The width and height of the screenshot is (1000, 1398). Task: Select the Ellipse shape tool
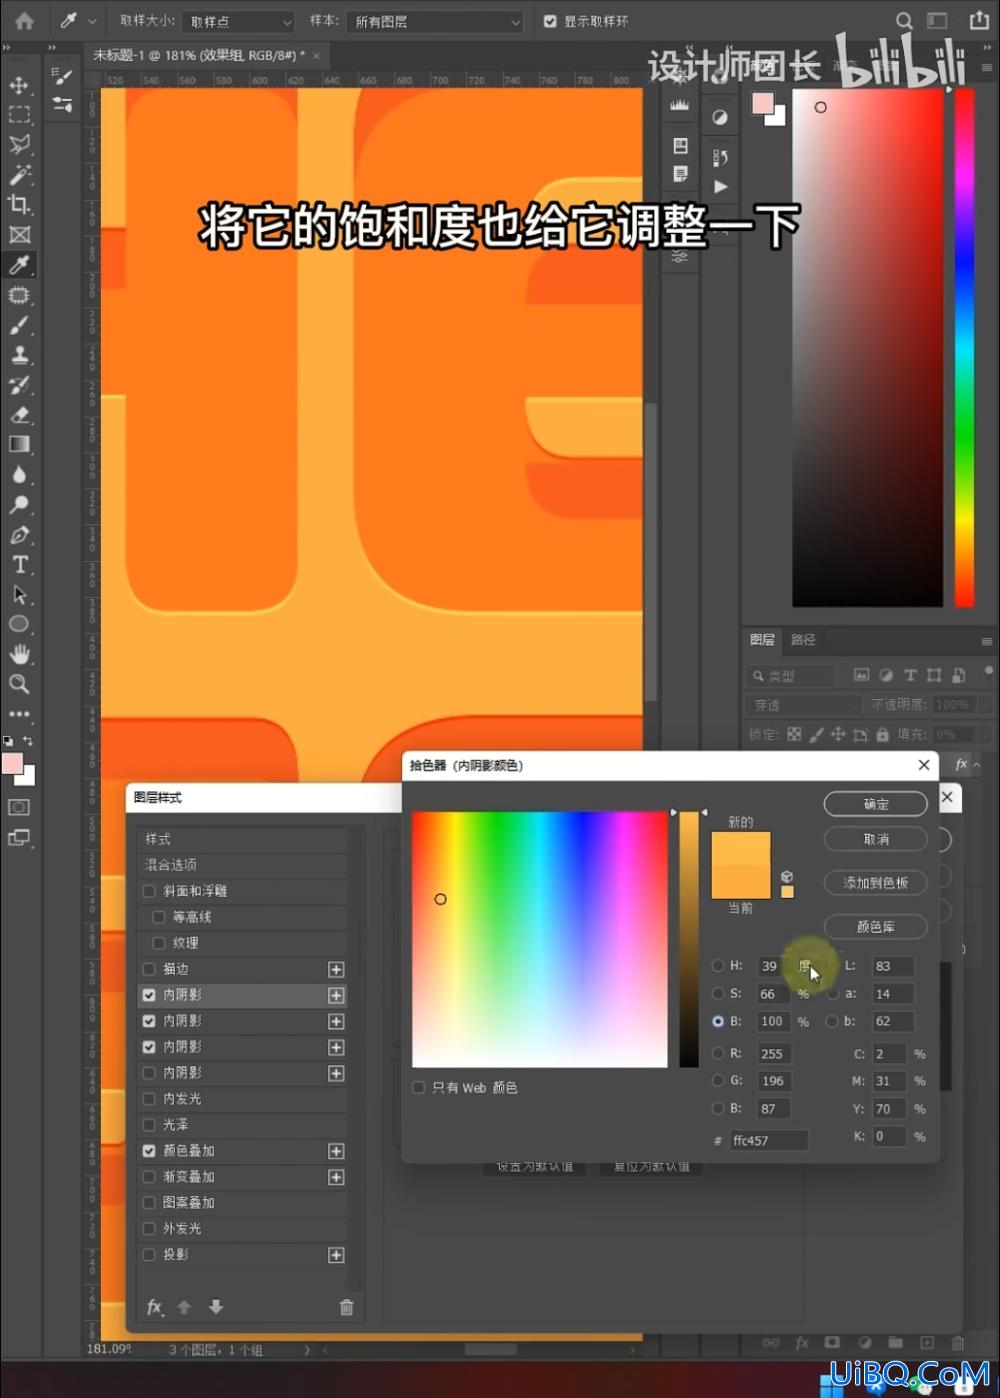point(19,624)
